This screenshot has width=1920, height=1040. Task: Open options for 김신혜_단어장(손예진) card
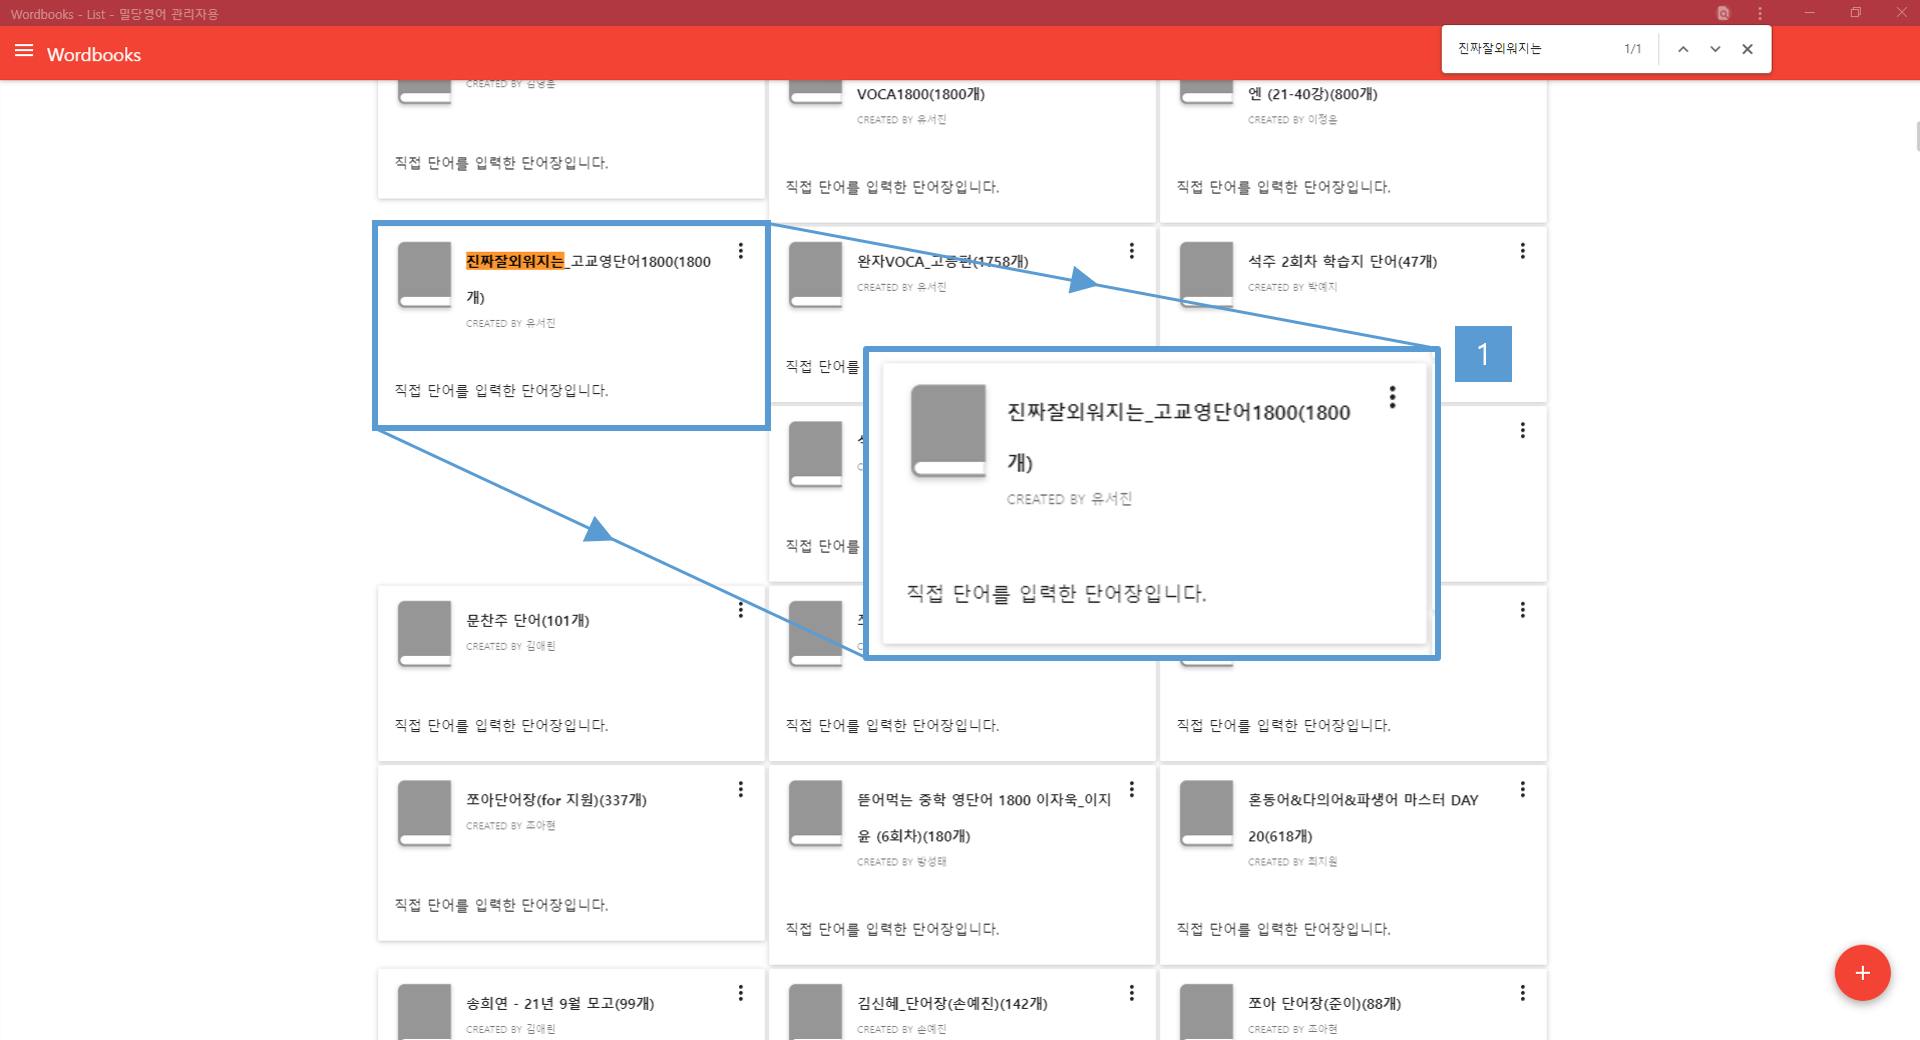1131,993
